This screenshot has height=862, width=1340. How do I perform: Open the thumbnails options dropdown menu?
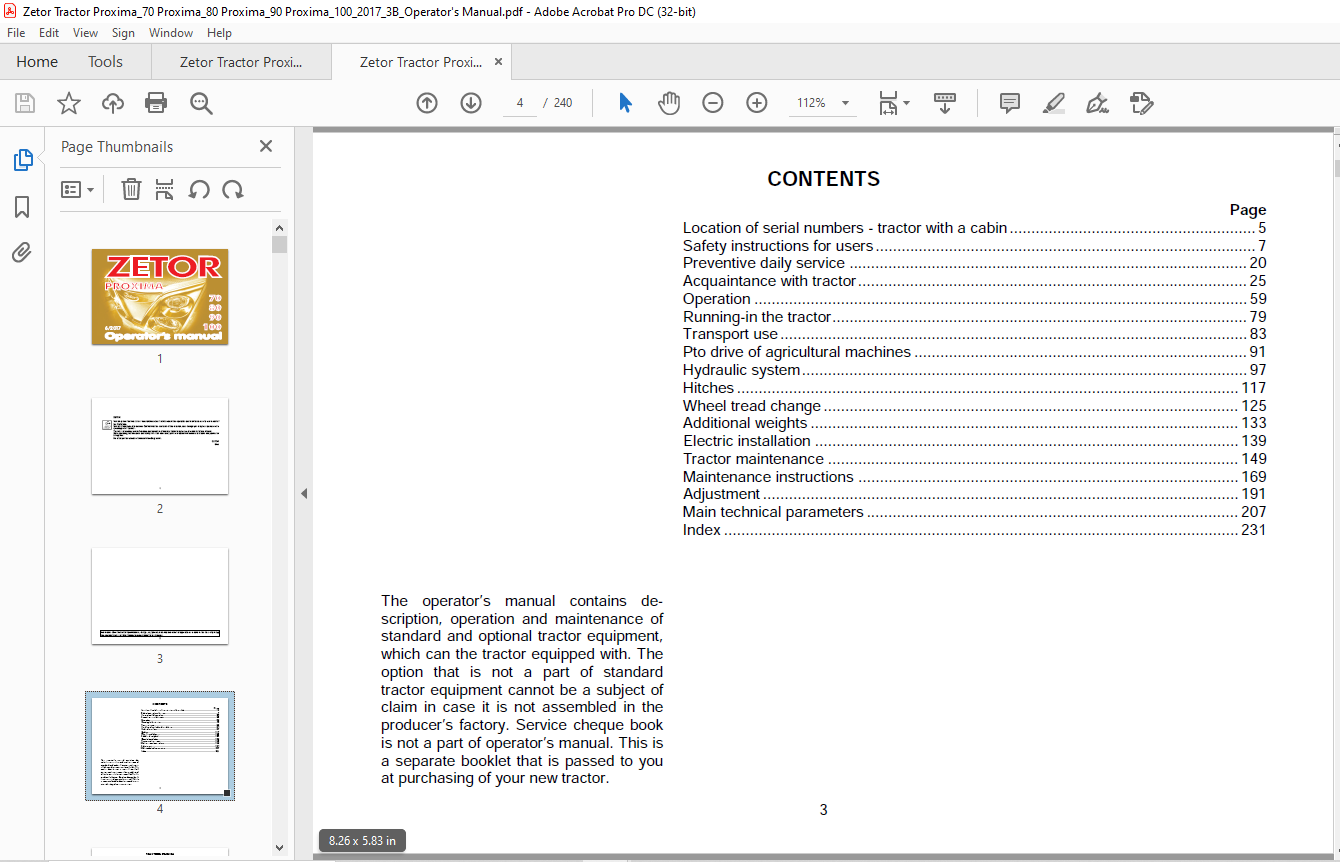78,189
